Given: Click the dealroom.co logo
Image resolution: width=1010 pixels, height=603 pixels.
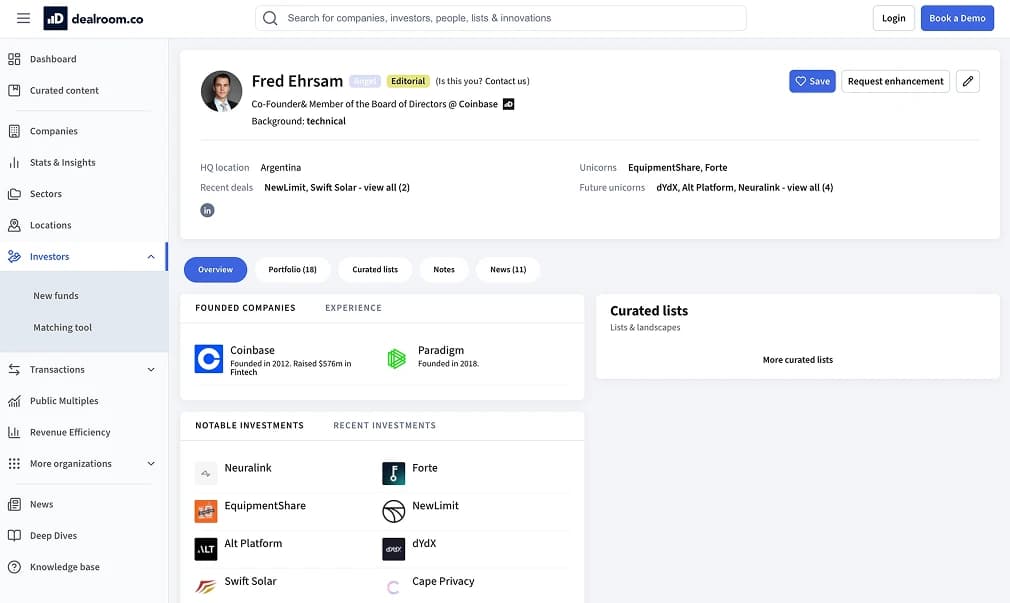Looking at the screenshot, I should [x=93, y=18].
